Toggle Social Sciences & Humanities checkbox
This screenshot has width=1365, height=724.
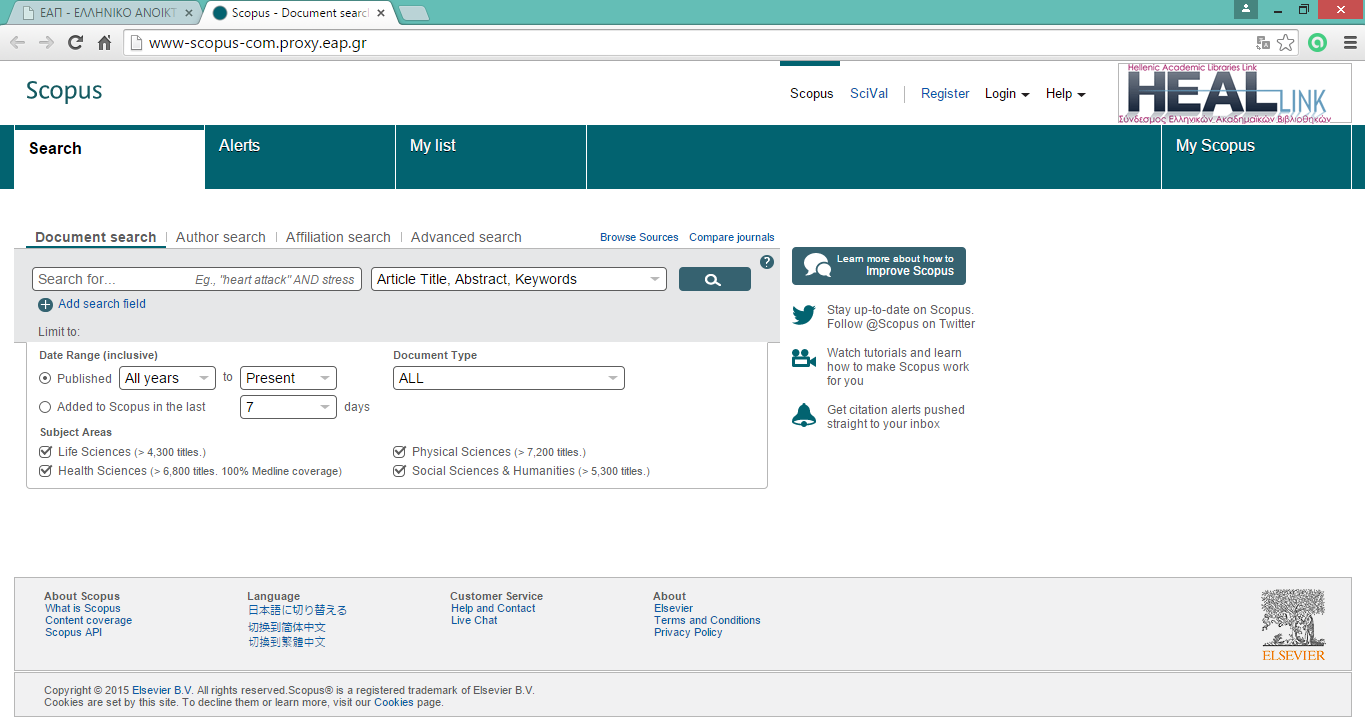click(x=400, y=471)
